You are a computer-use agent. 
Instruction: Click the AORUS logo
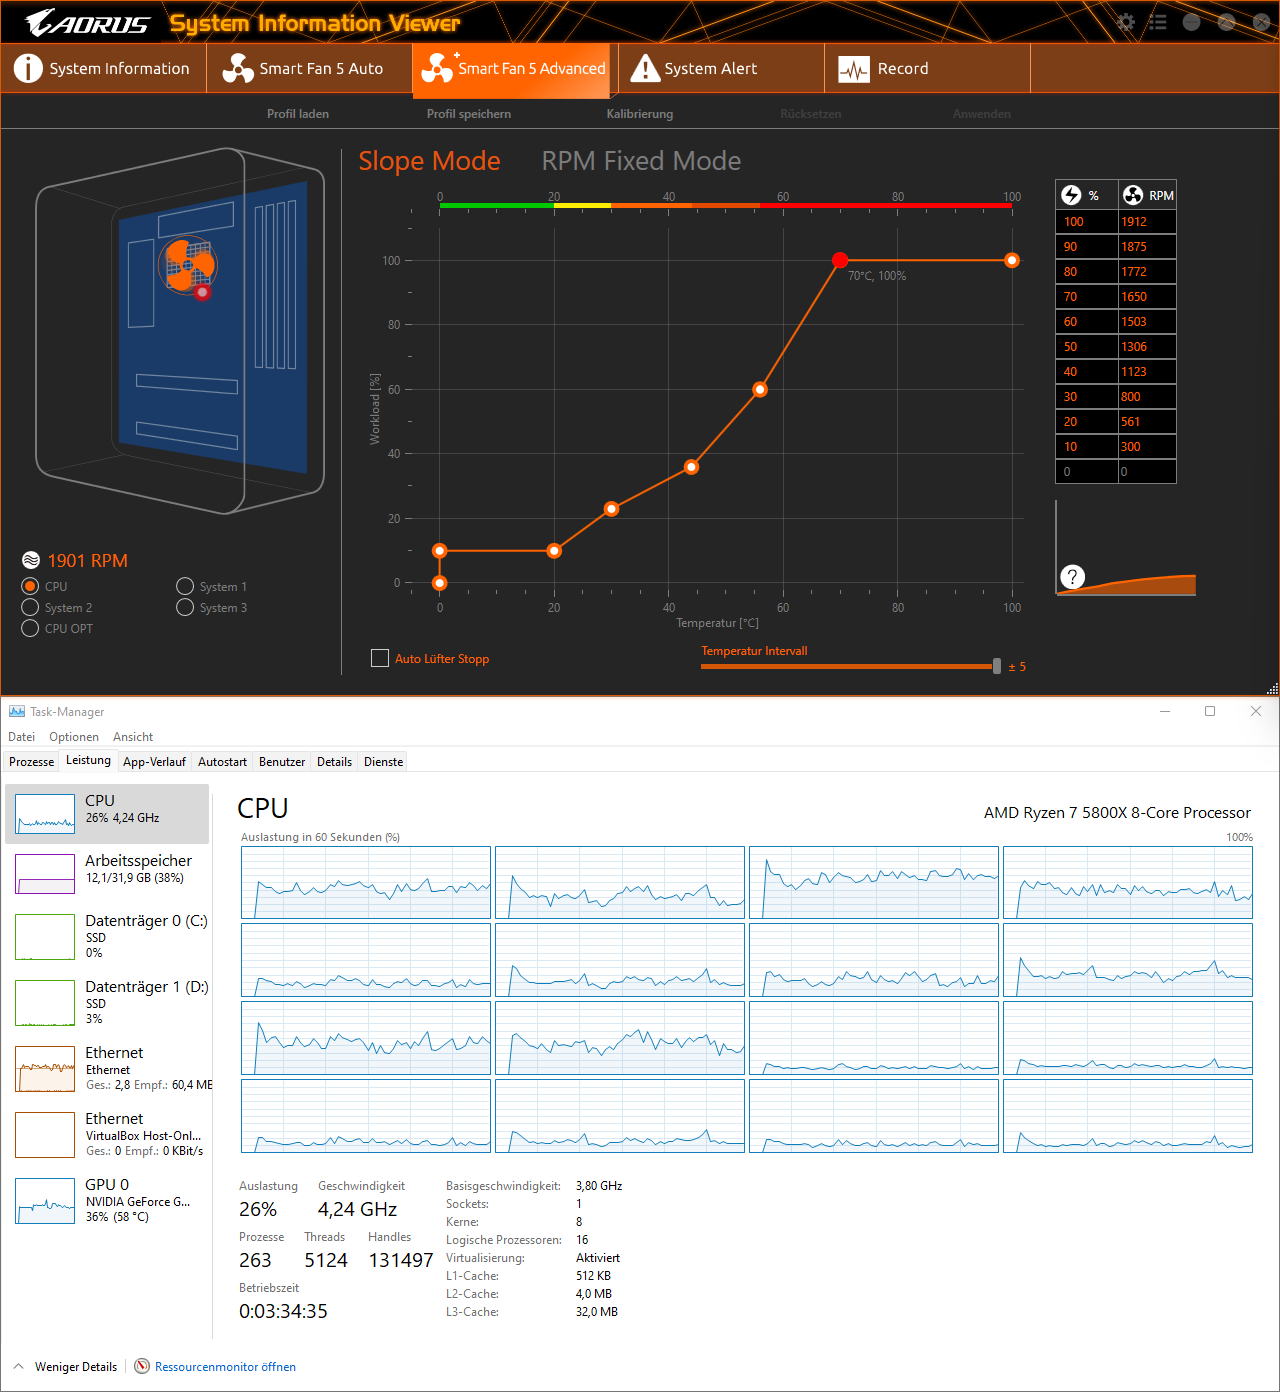87,22
